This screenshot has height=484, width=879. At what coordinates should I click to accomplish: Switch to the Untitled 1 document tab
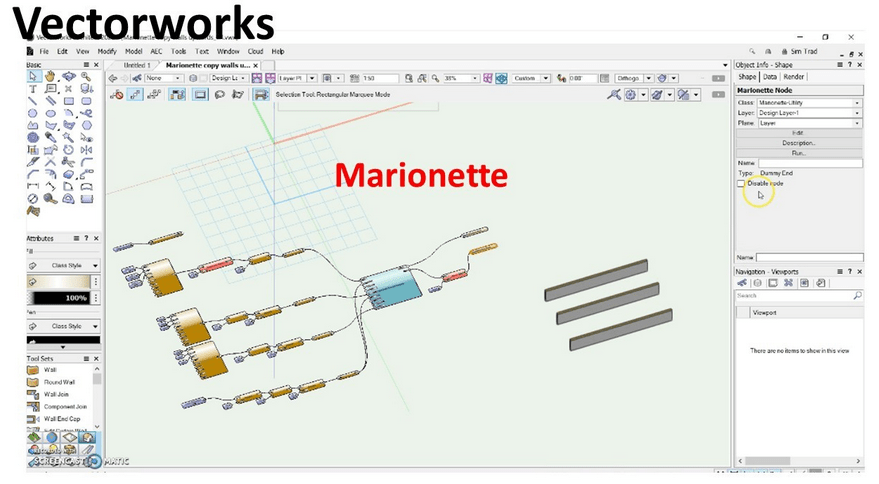point(135,65)
